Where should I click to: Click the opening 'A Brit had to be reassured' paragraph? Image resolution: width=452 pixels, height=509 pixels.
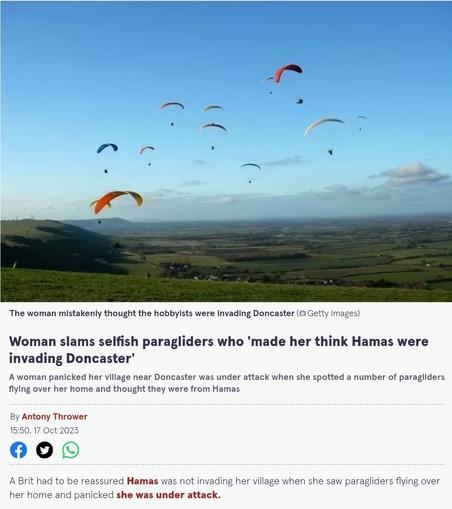pos(224,488)
